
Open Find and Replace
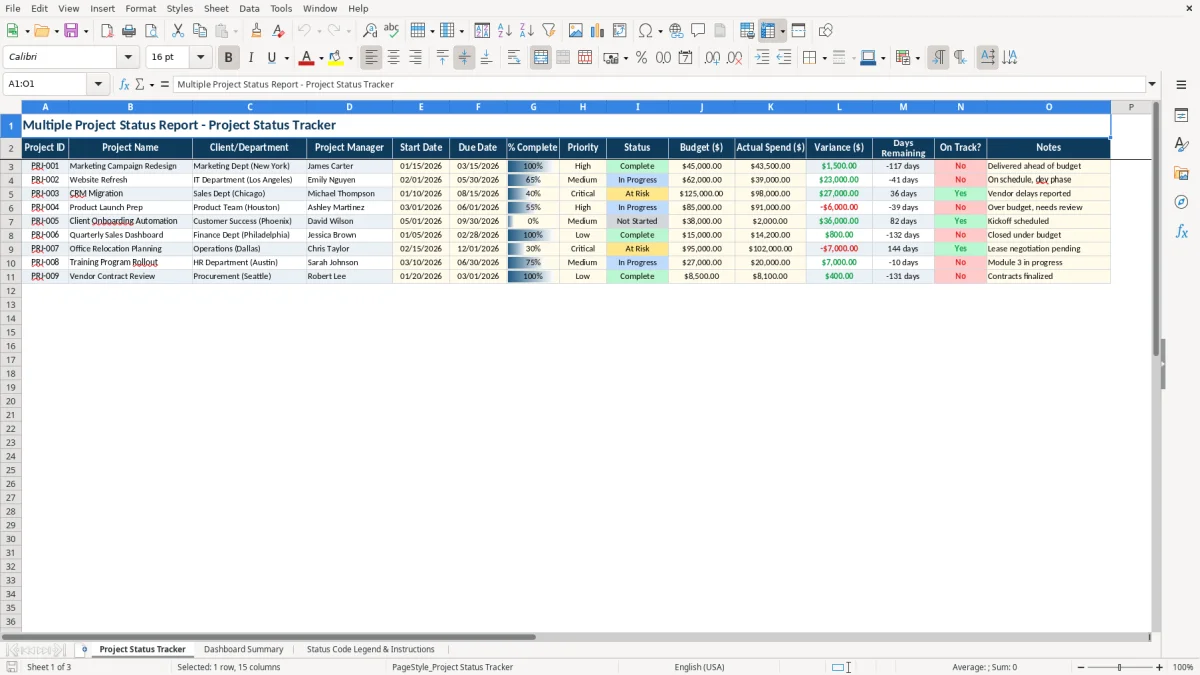click(x=369, y=31)
